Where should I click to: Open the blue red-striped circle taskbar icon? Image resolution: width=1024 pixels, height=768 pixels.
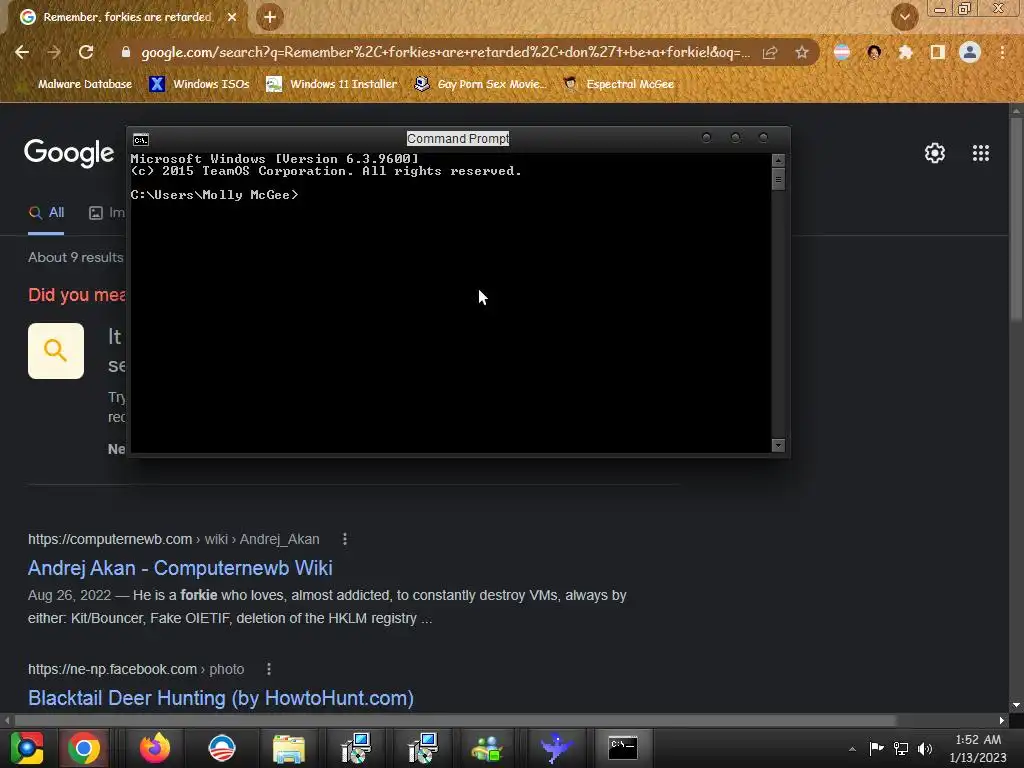tap(222, 748)
